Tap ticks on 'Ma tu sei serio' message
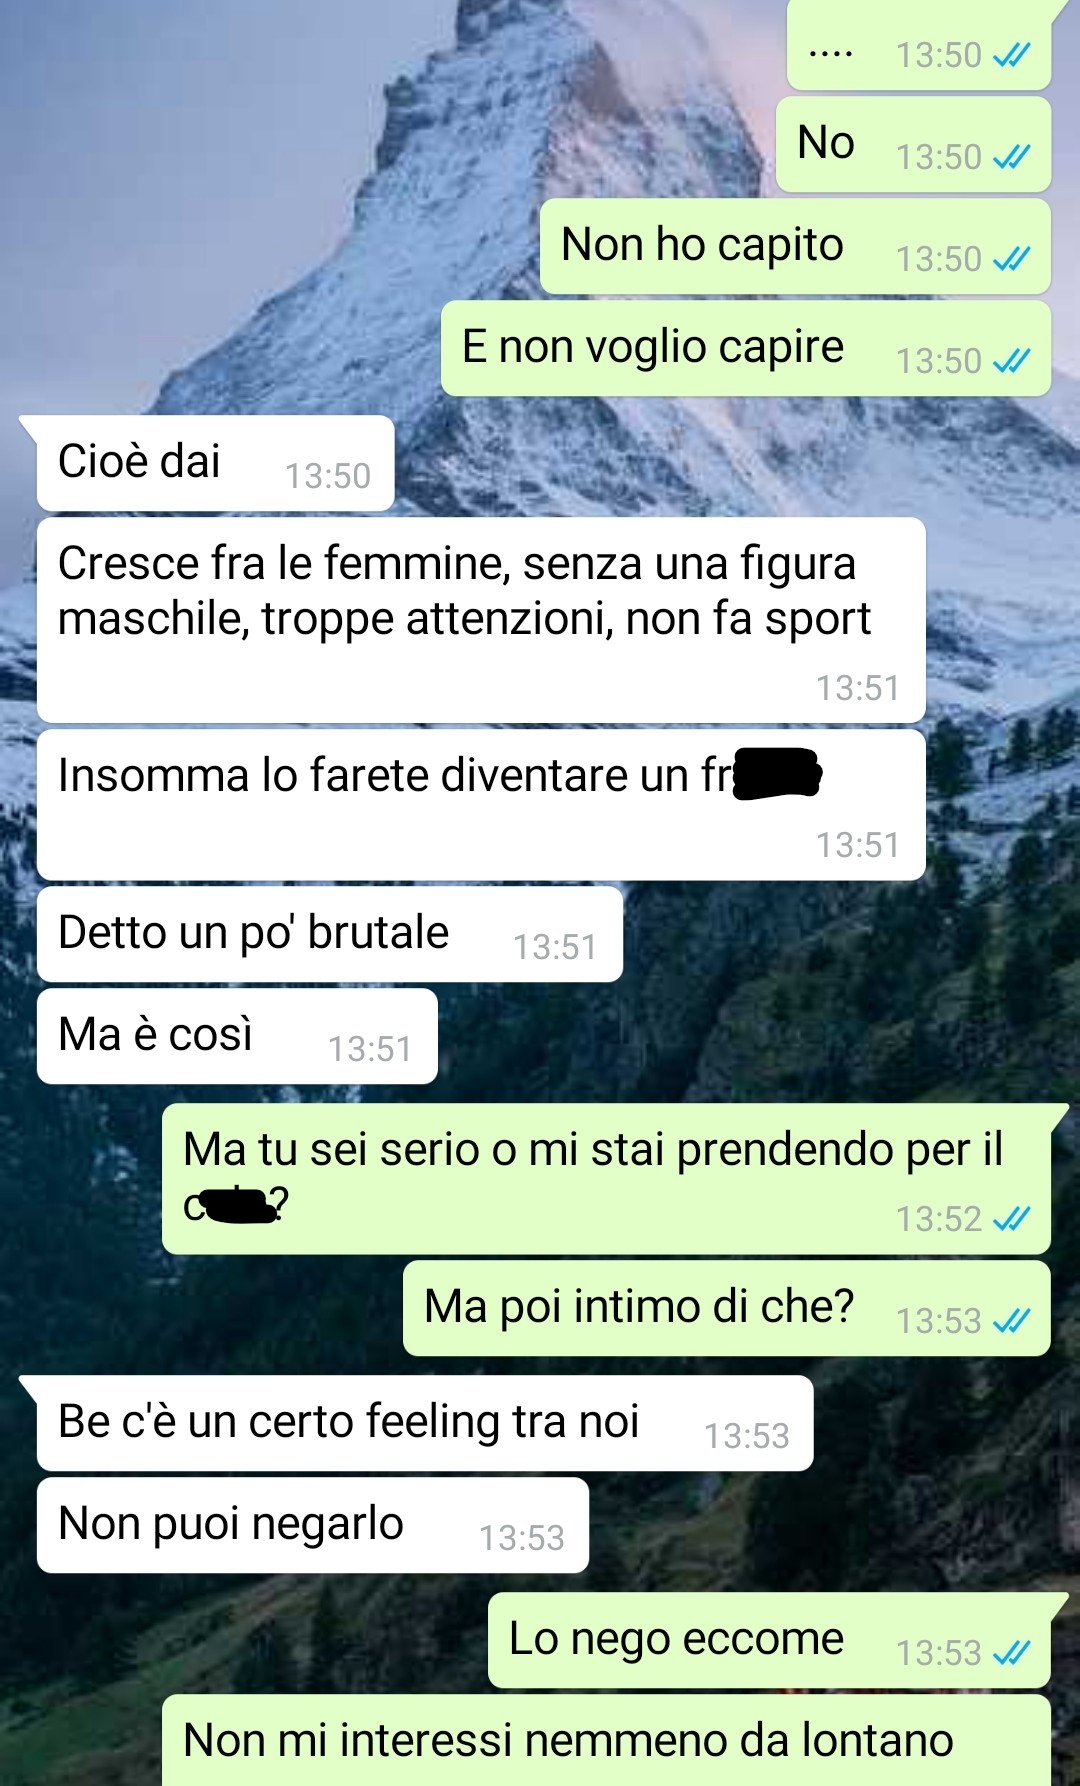The height and width of the screenshot is (1786, 1080). pos(1011,1219)
